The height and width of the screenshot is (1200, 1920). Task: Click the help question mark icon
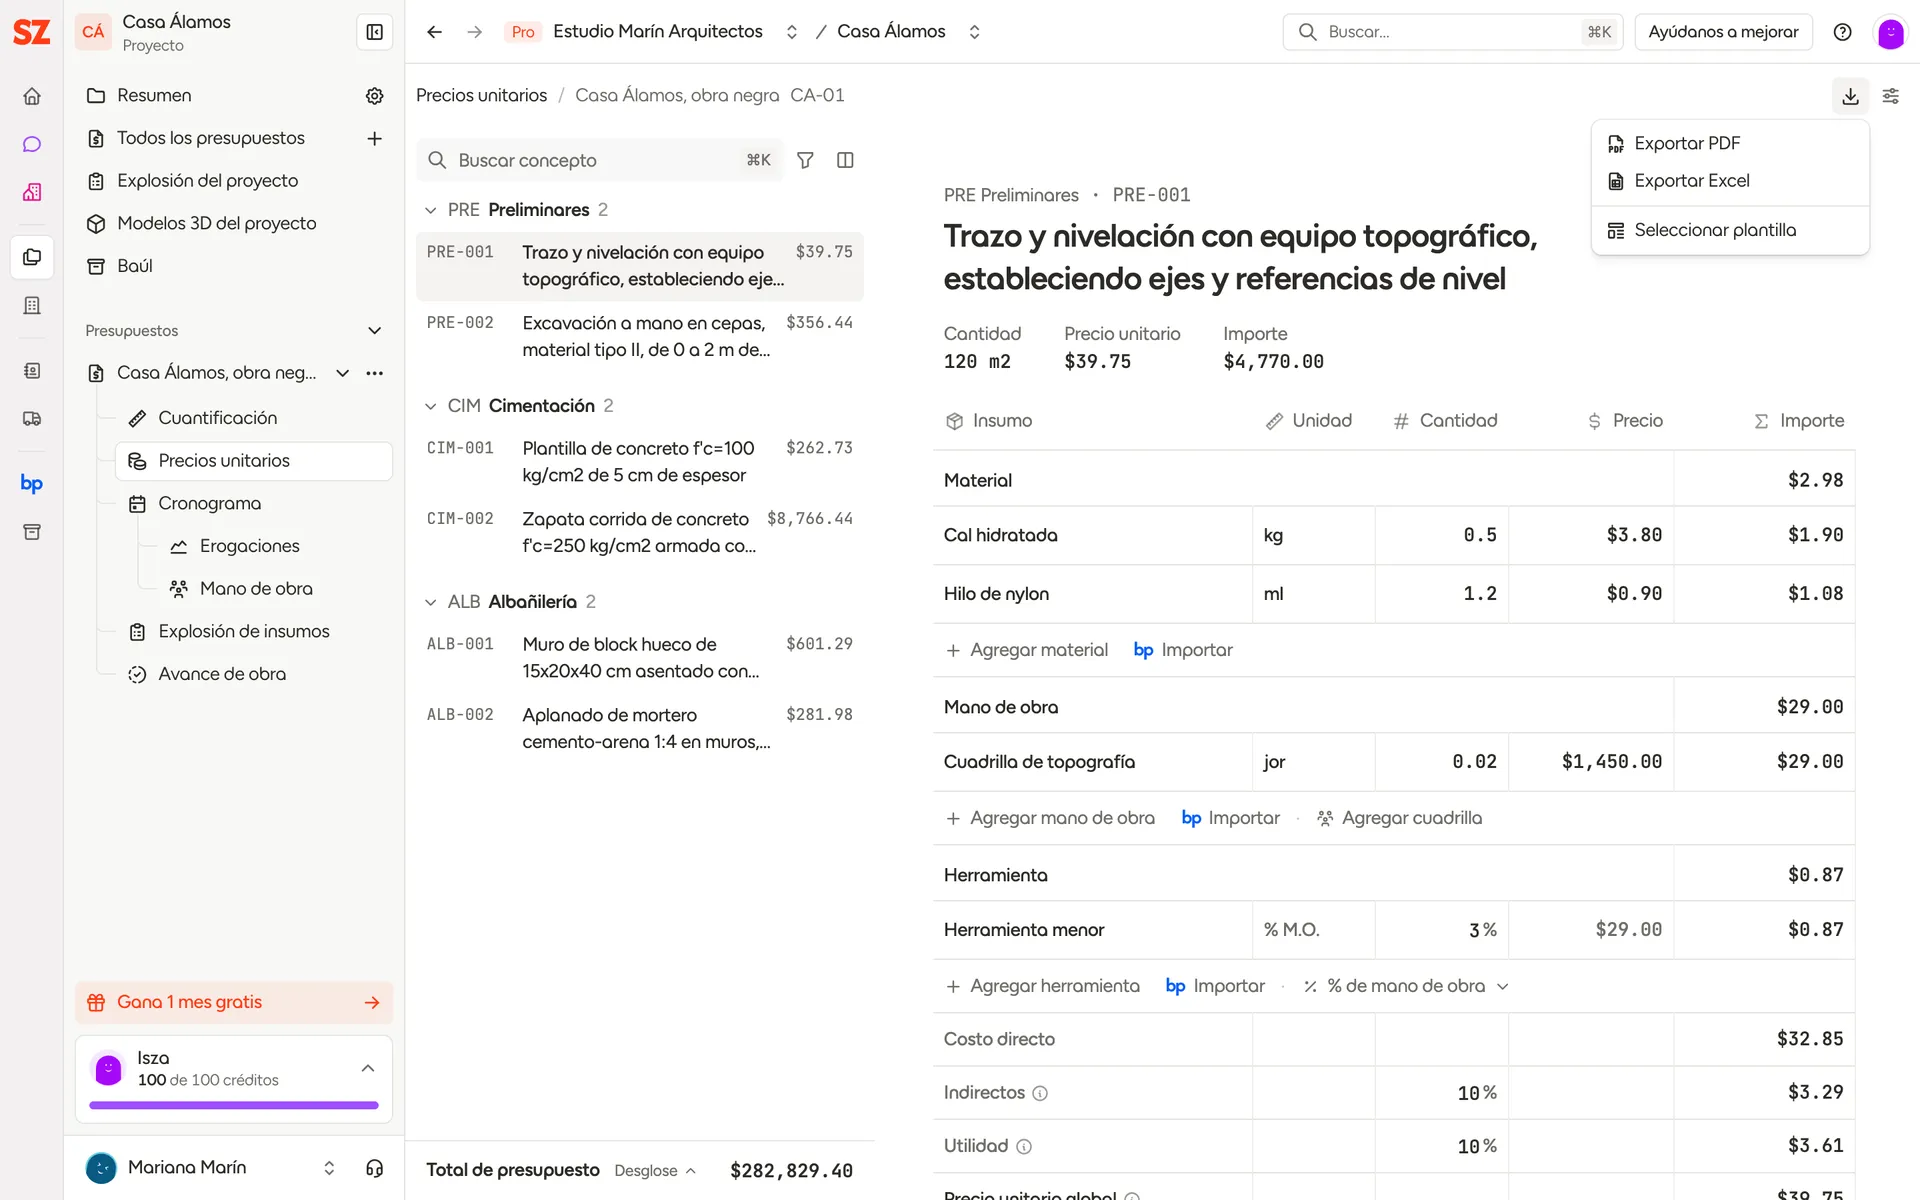[1842, 32]
